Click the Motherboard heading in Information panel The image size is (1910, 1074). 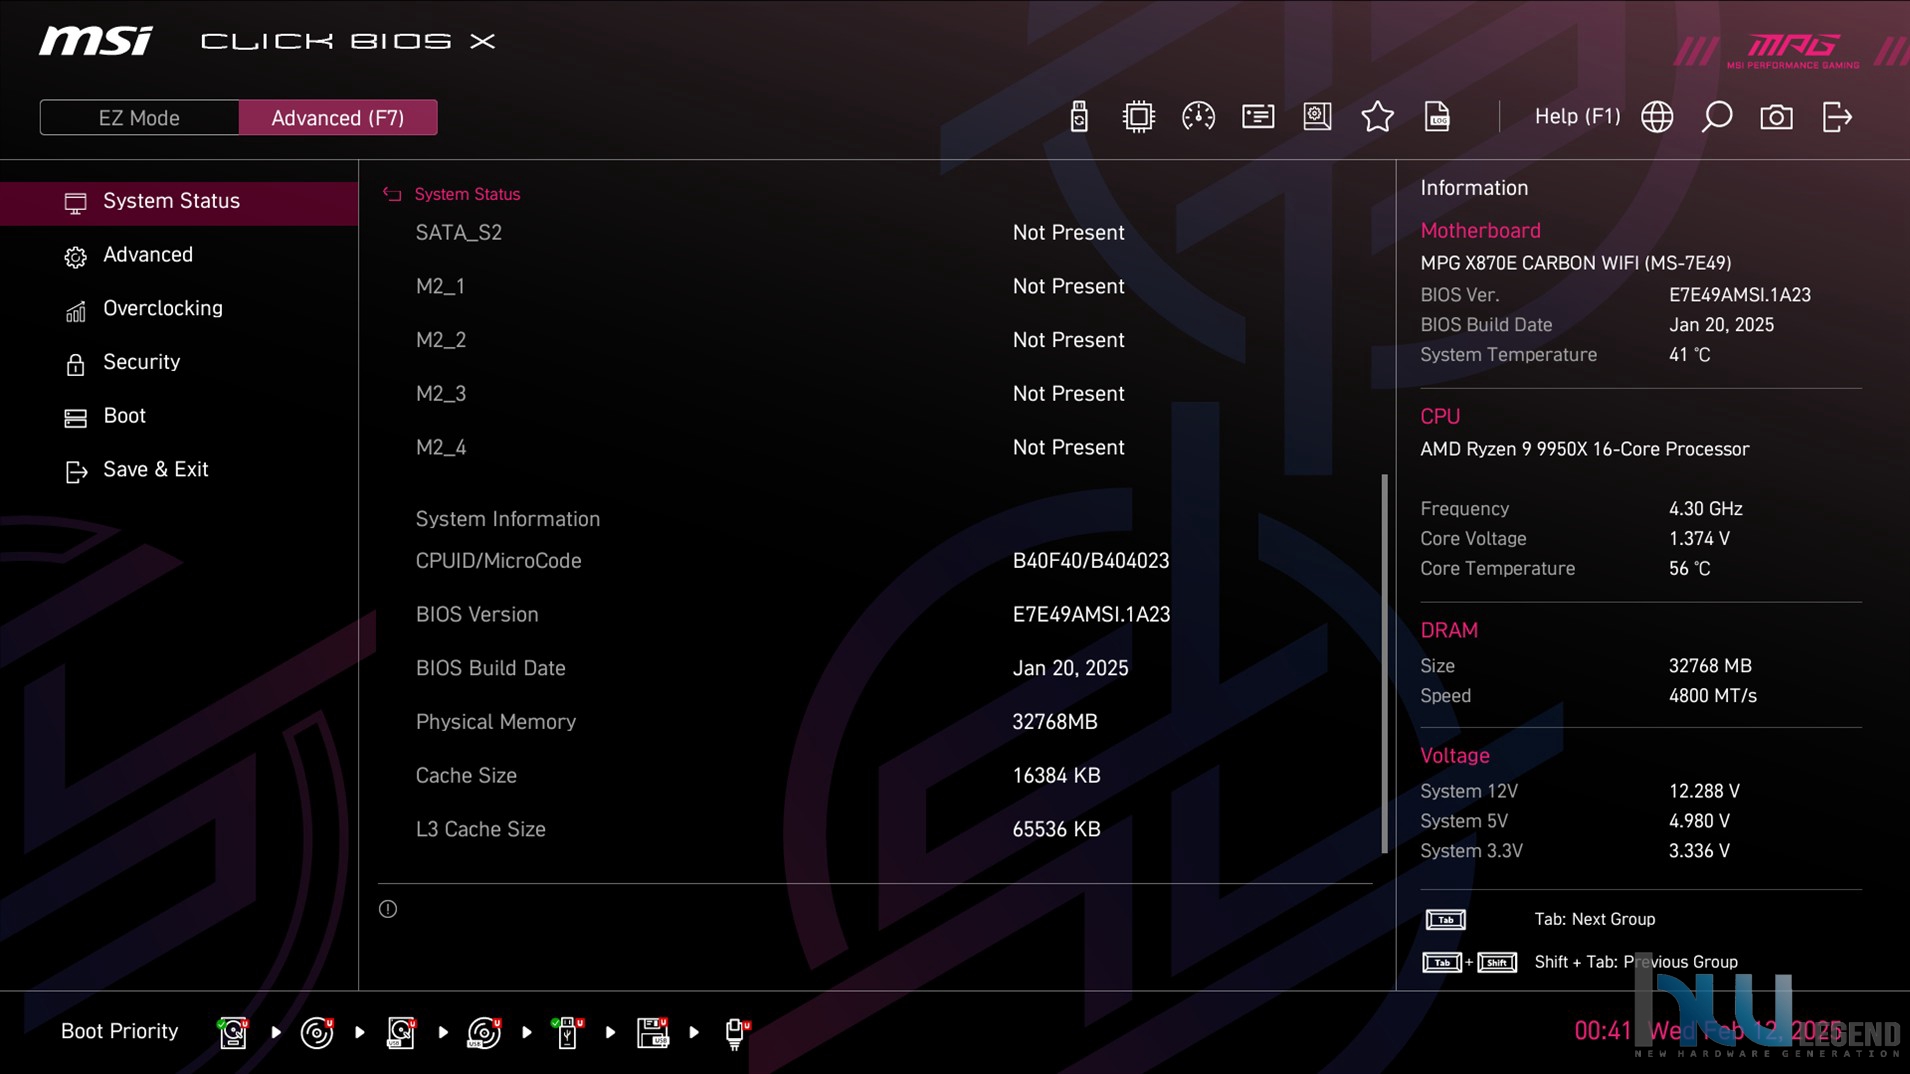pos(1480,231)
